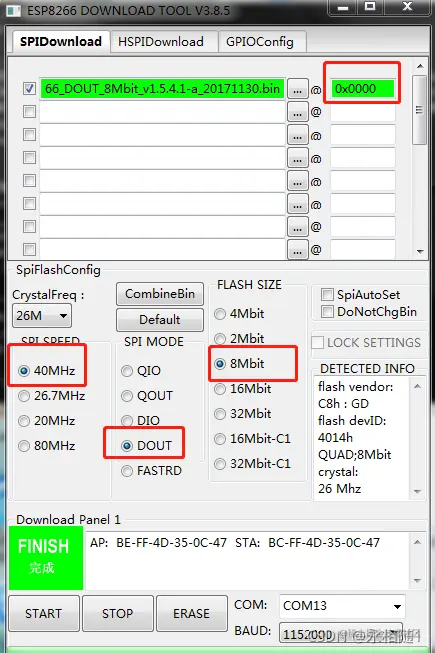Open the CrystalFreq 26M dropdown
This screenshot has height=653, width=435.
42,316
